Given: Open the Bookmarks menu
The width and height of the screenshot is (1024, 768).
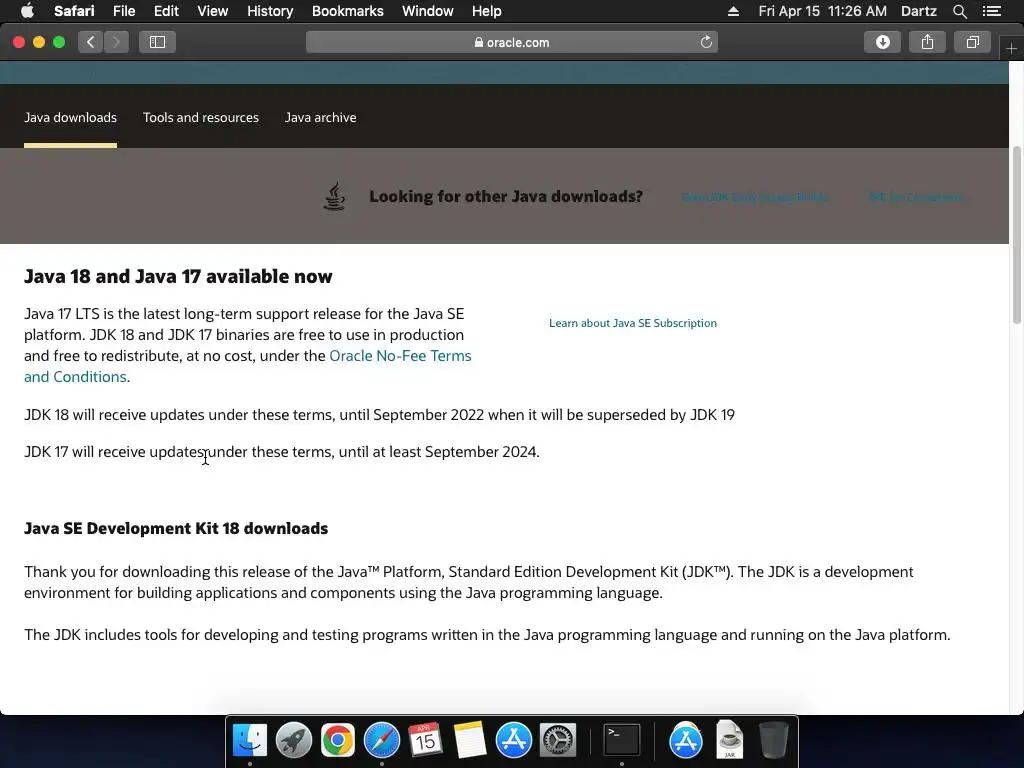Looking at the screenshot, I should pos(347,11).
